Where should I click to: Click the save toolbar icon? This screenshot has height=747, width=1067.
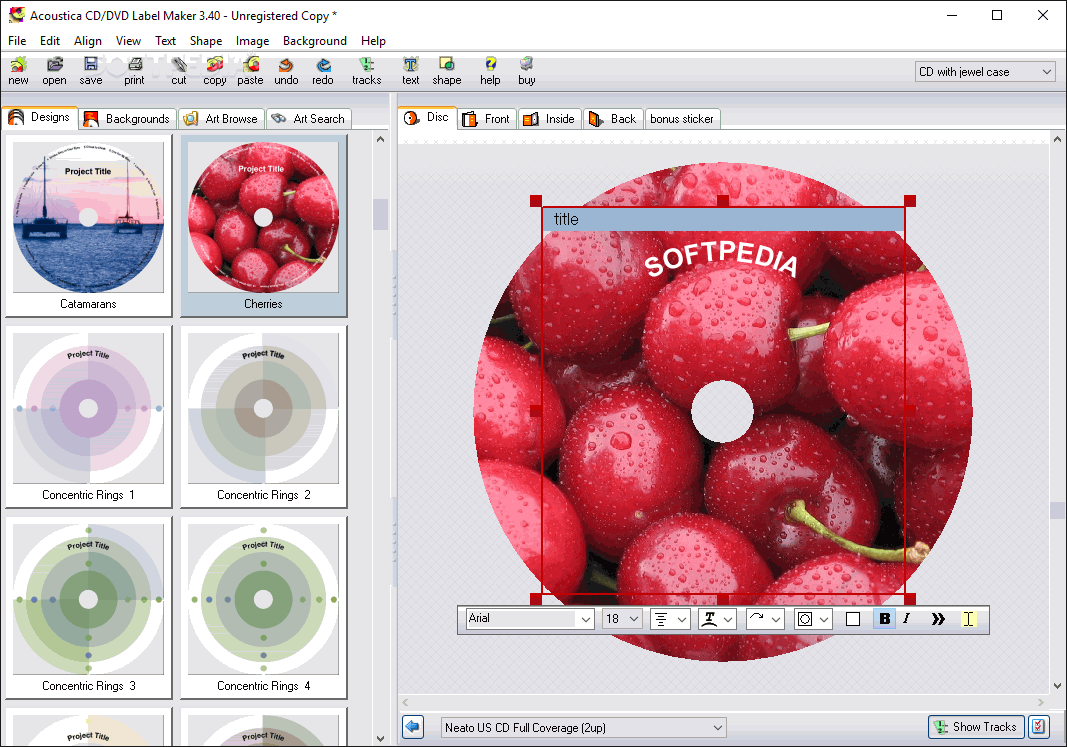coord(91,71)
